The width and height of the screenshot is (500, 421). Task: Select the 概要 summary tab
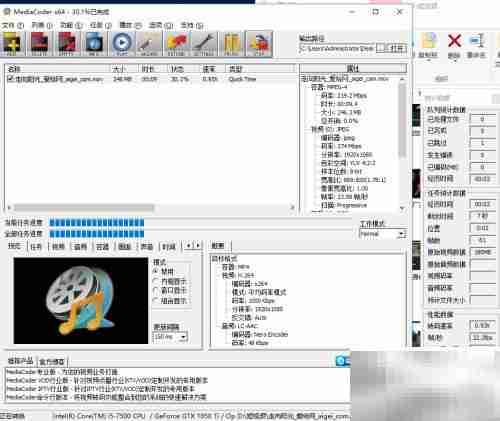click(218, 246)
